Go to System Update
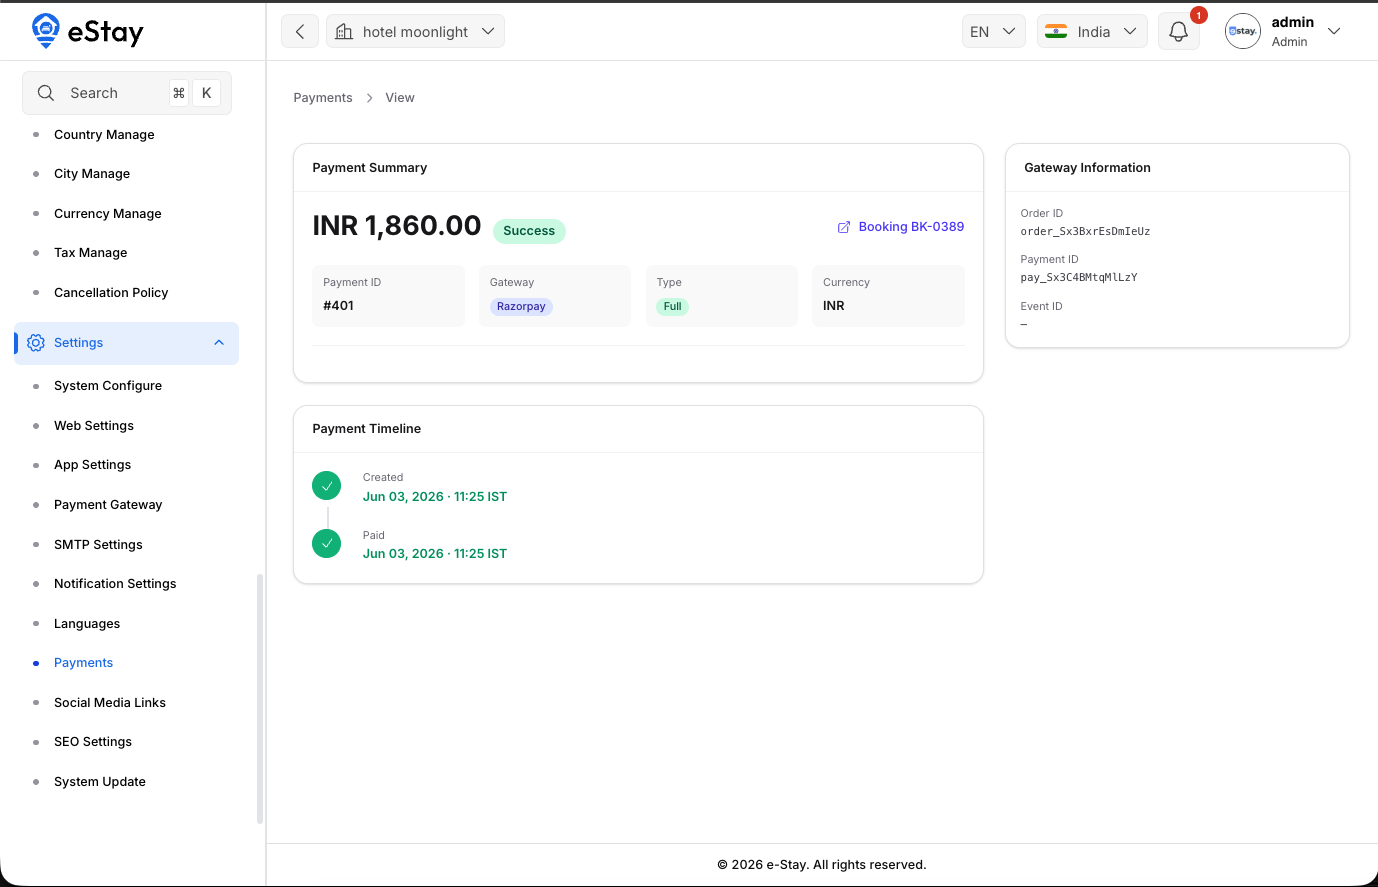1378x887 pixels. coord(100,782)
